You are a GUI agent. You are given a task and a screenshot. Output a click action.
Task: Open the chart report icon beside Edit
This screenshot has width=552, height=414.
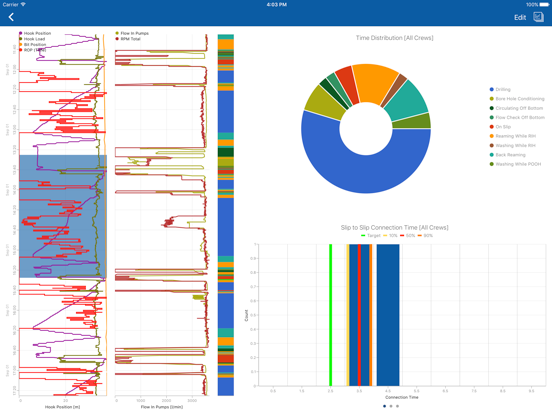coord(538,17)
